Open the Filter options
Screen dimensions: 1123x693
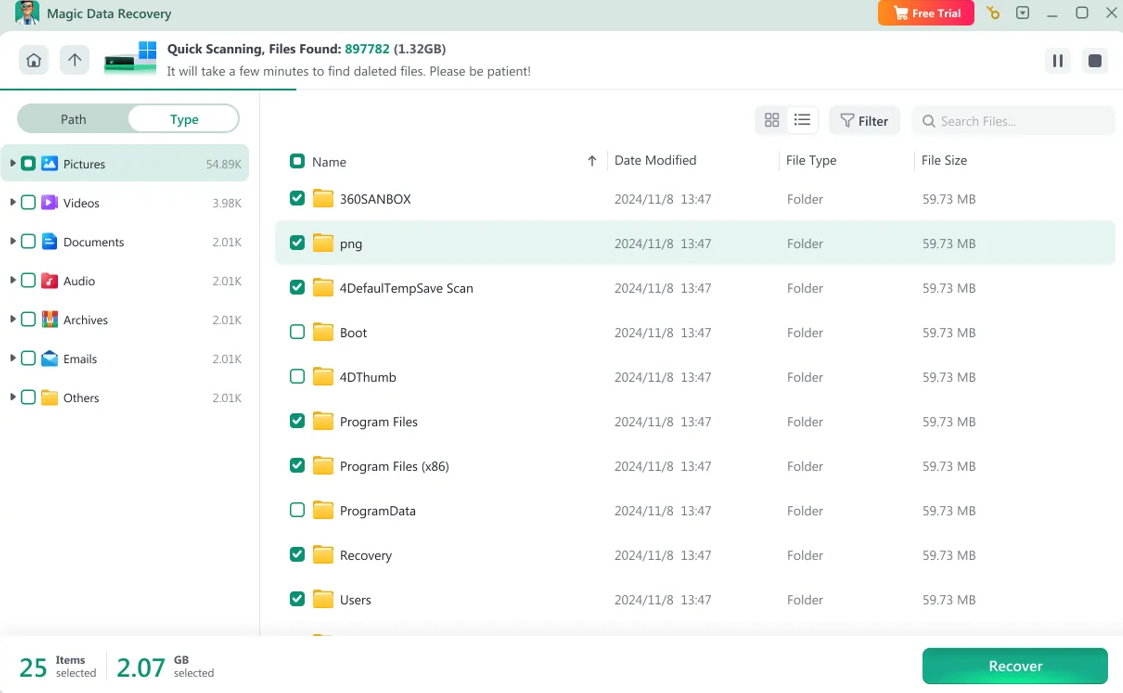click(x=864, y=121)
